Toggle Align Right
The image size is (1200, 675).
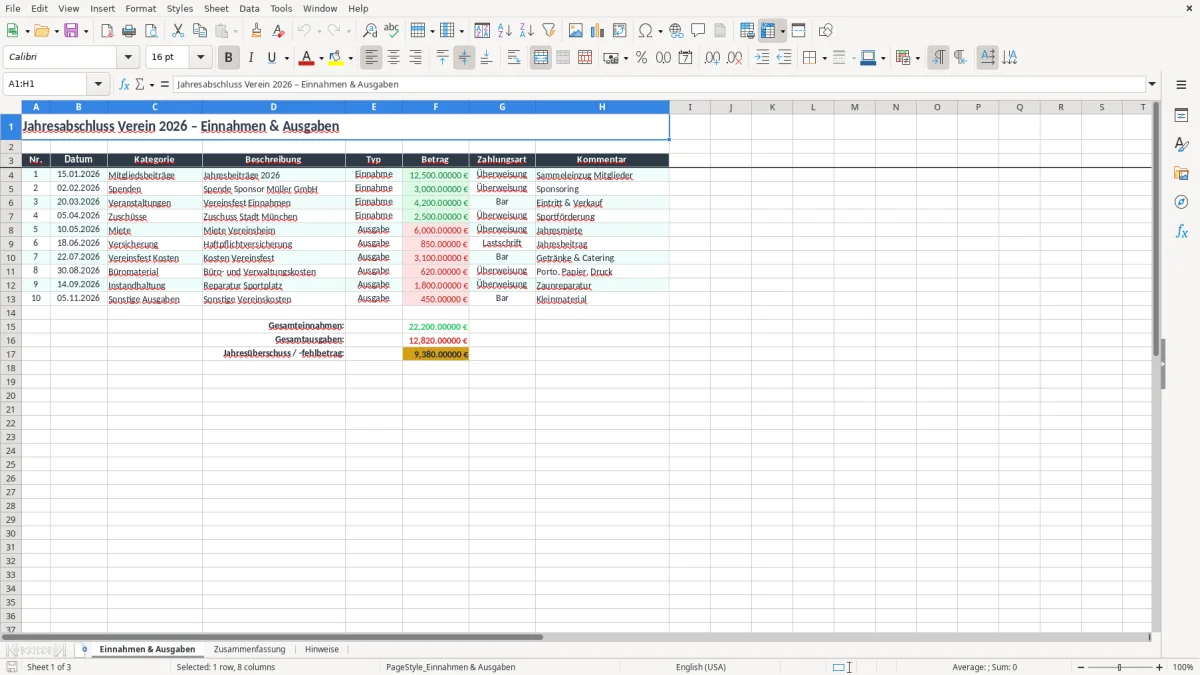pyautogui.click(x=415, y=58)
